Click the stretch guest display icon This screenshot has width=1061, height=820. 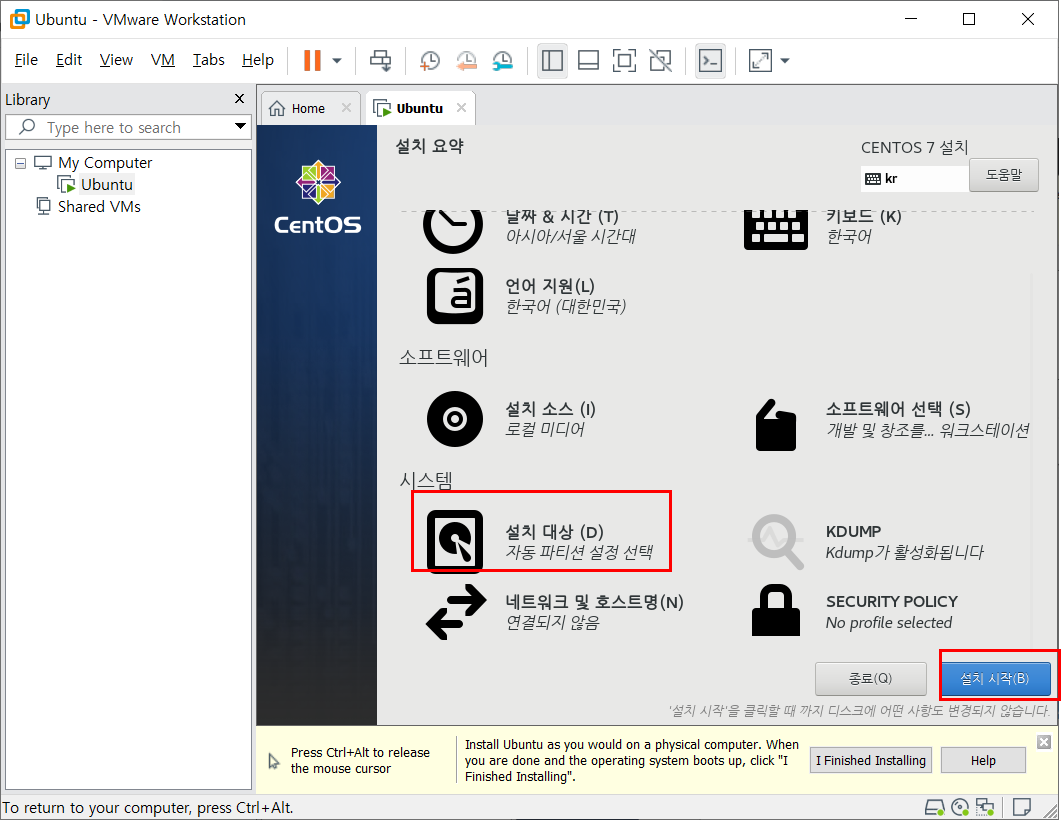tap(760, 60)
